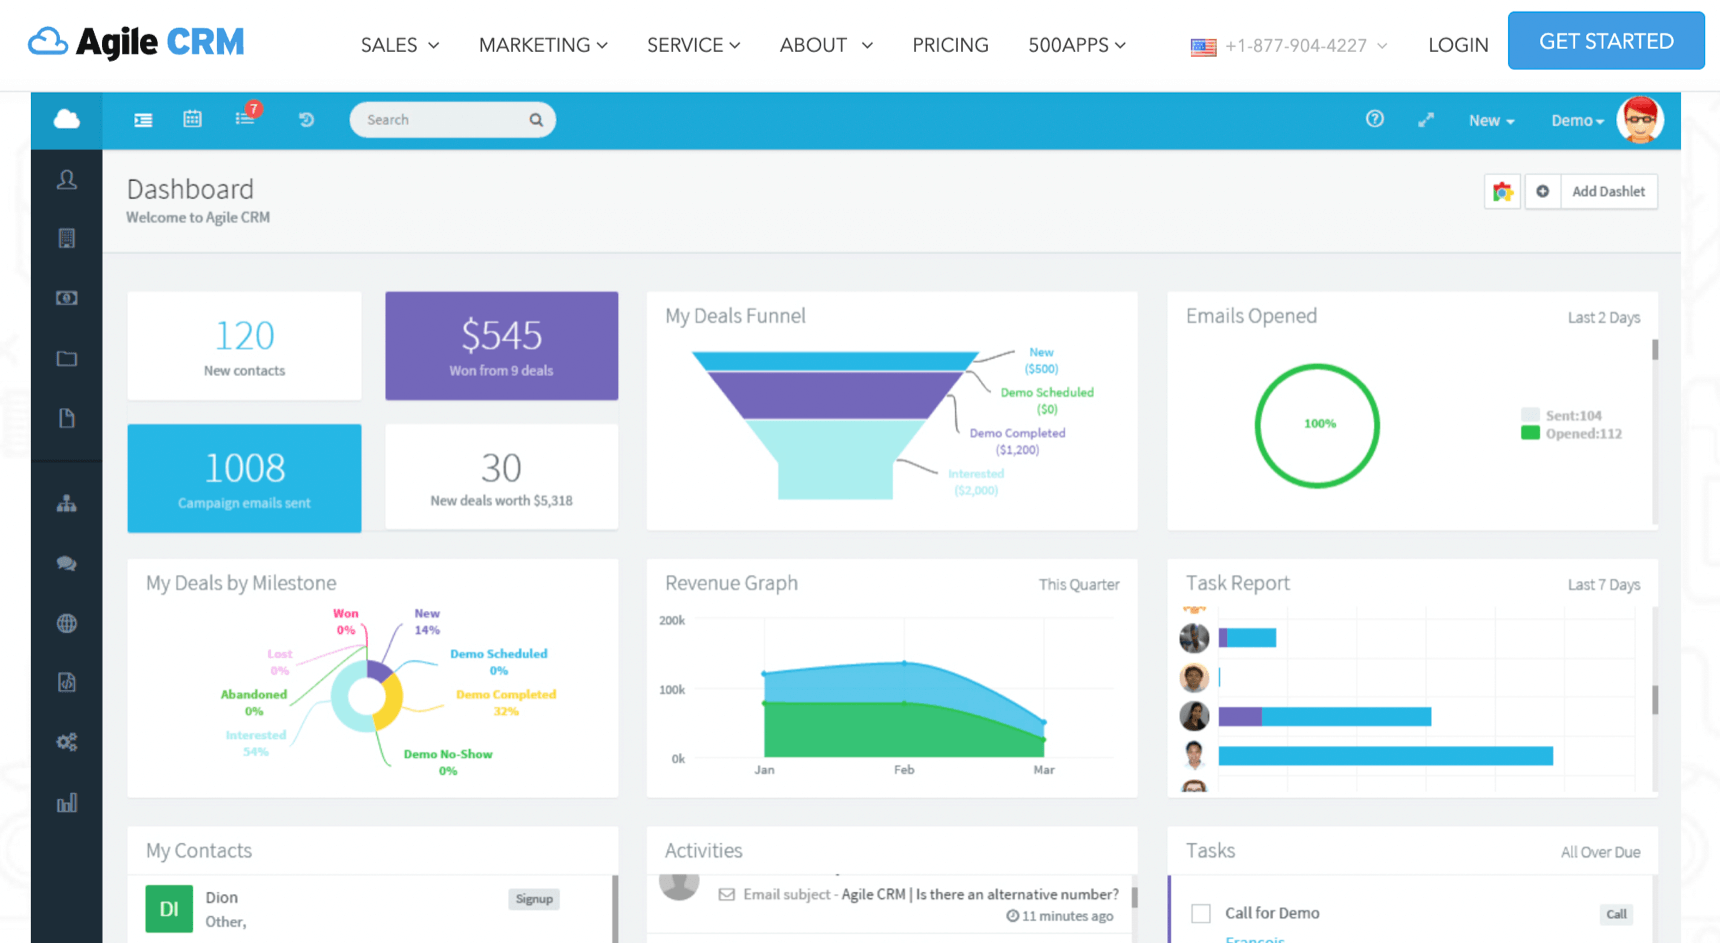Image resolution: width=1720 pixels, height=943 pixels.
Task: Check the Call for Demo task checkbox
Action: 1201,913
